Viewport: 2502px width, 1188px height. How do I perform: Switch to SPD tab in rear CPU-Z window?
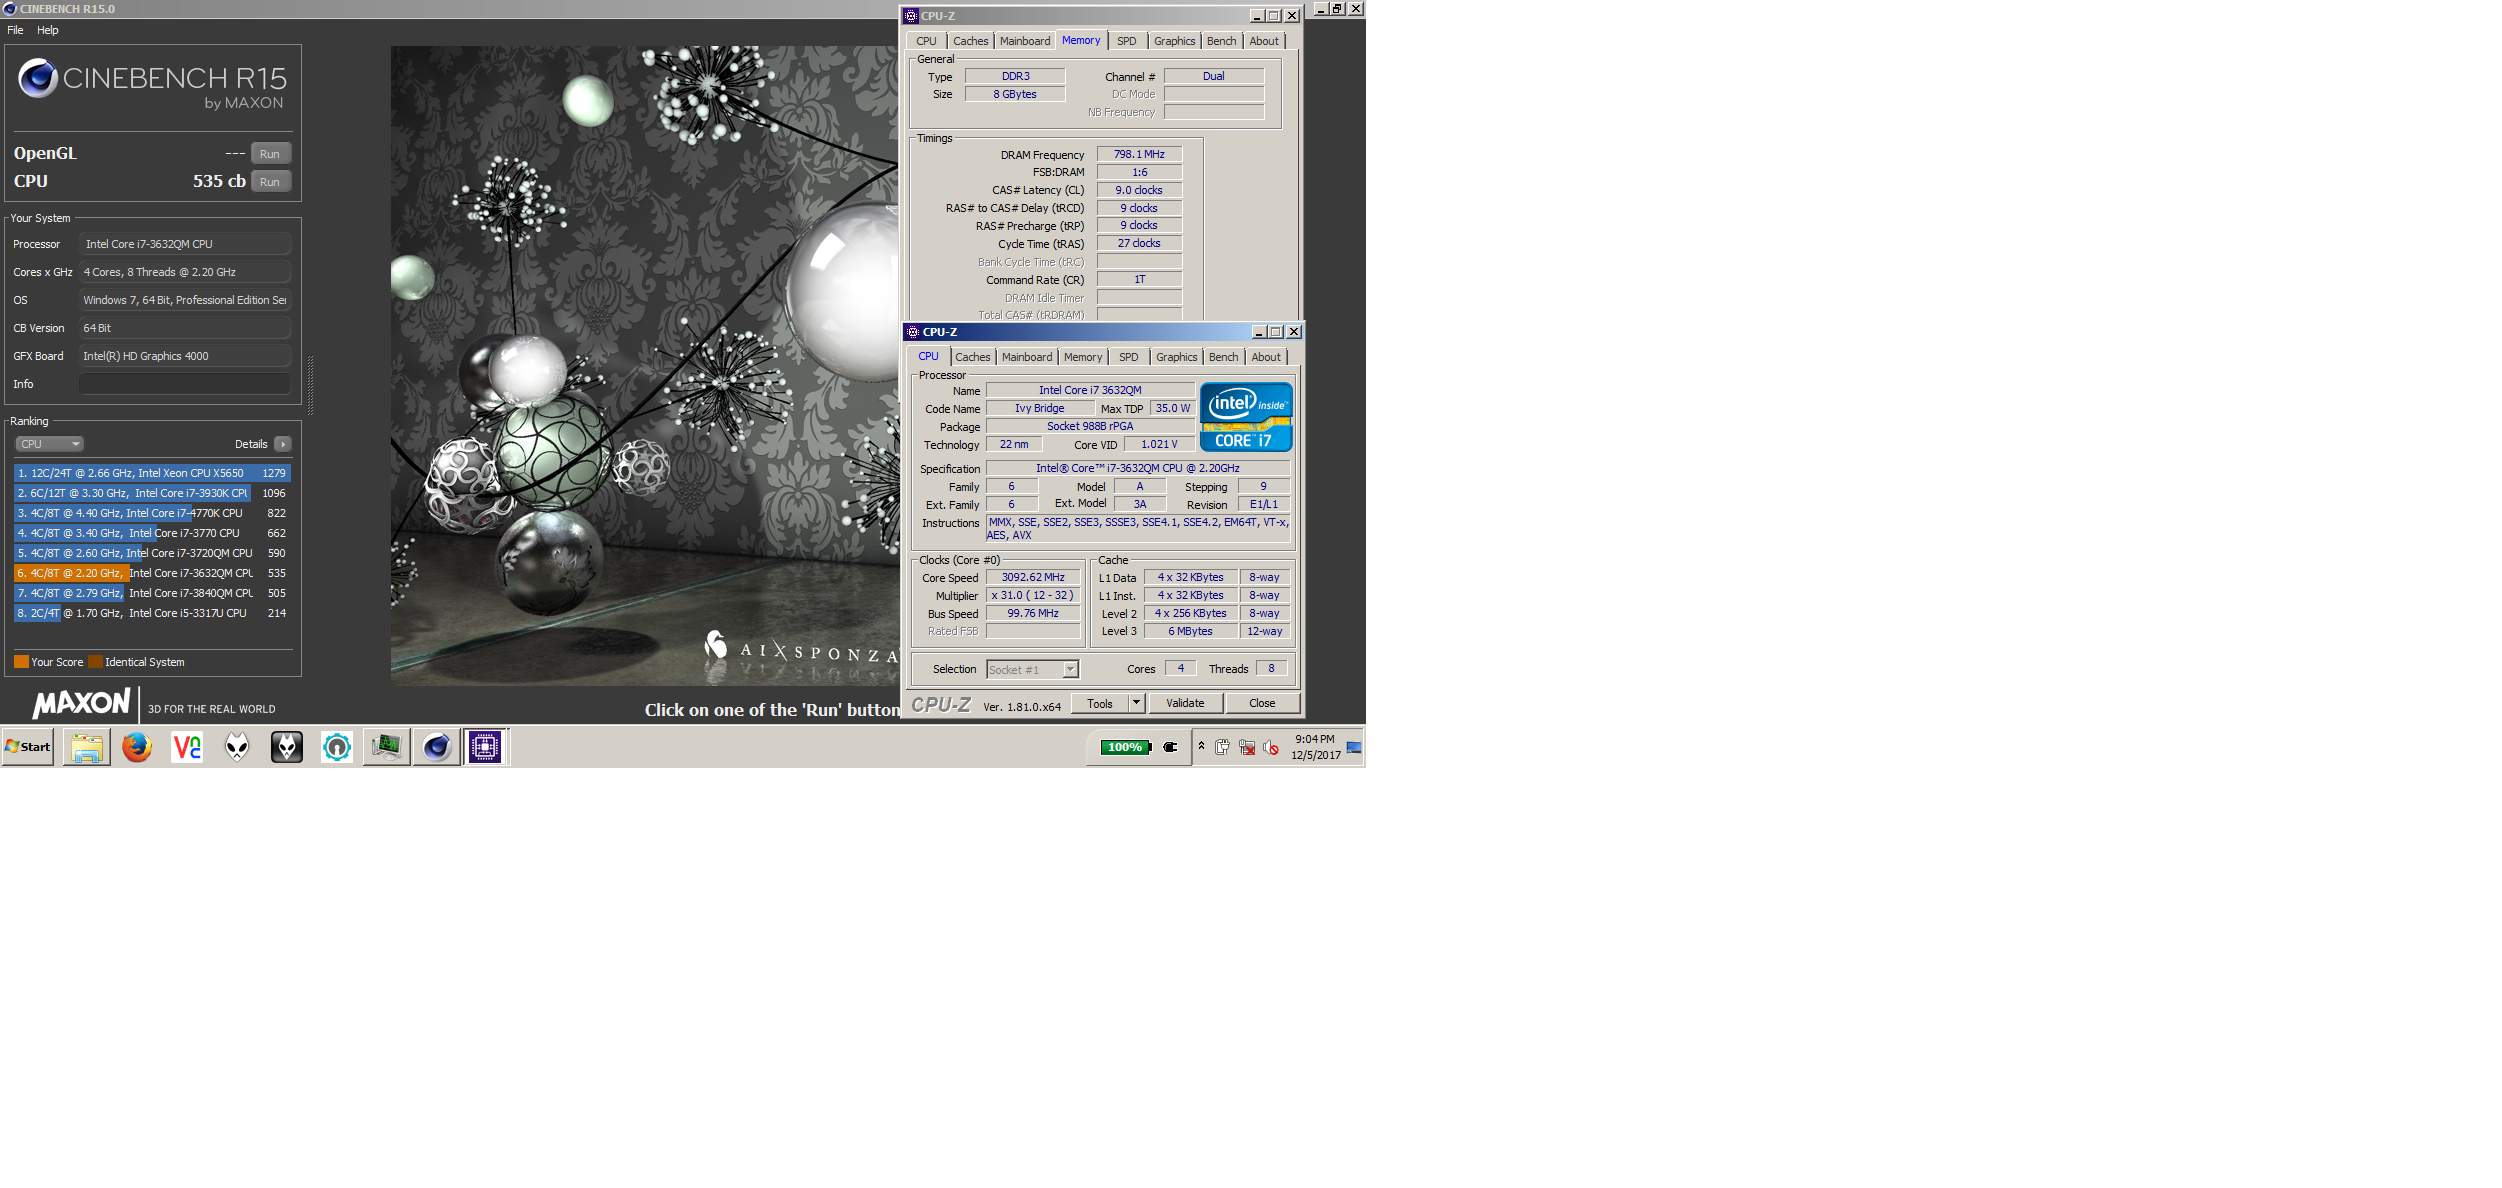1127,41
